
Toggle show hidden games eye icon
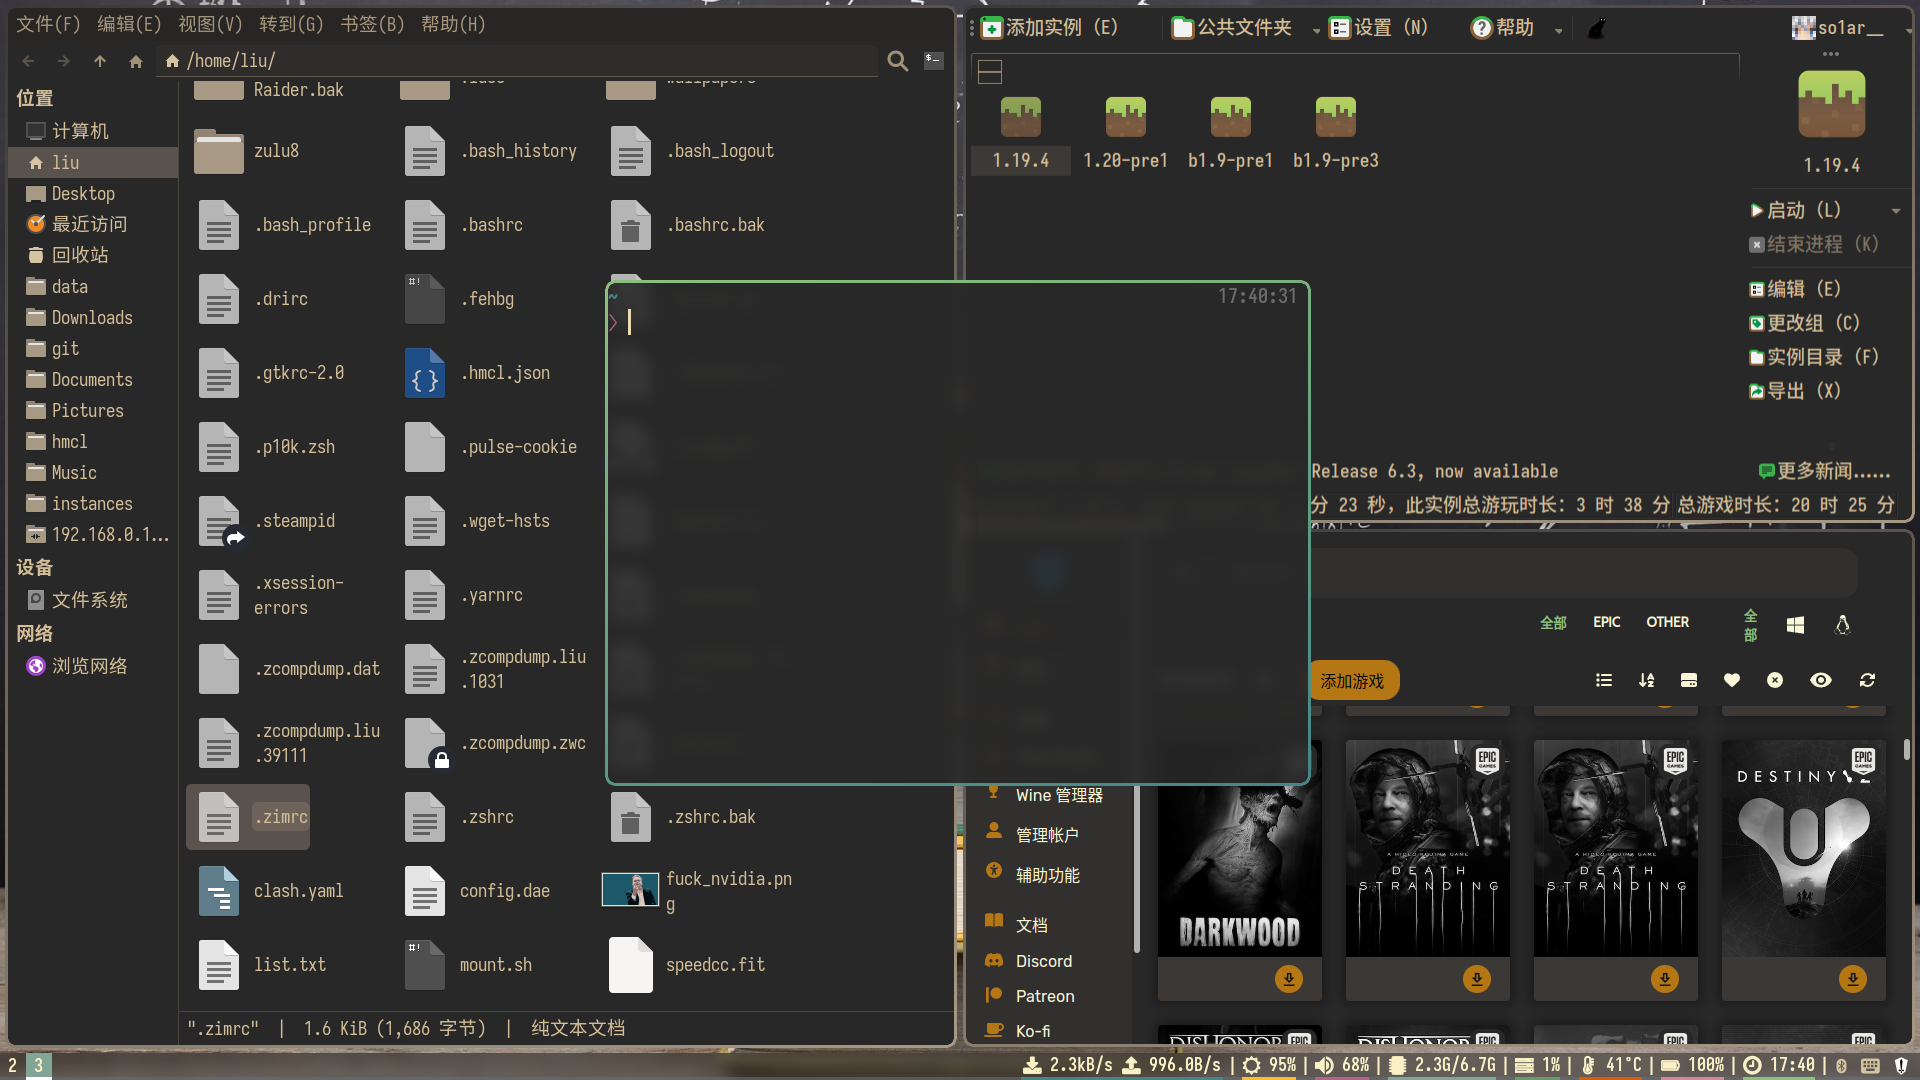[x=1820, y=680]
